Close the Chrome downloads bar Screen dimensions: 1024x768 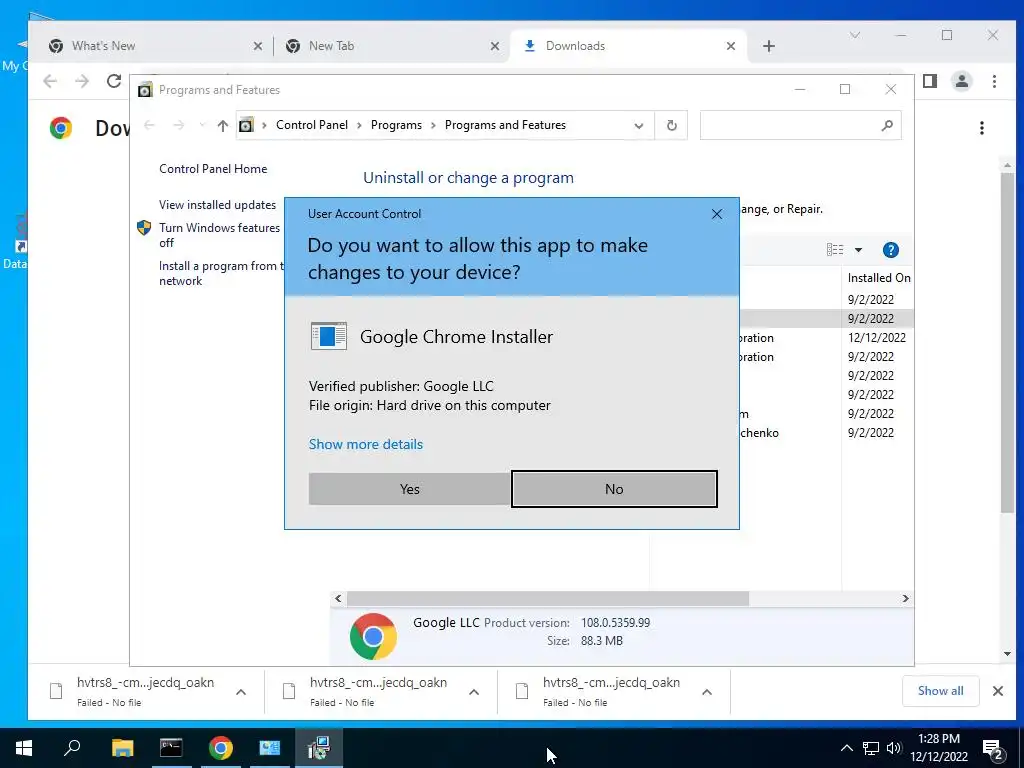(998, 691)
